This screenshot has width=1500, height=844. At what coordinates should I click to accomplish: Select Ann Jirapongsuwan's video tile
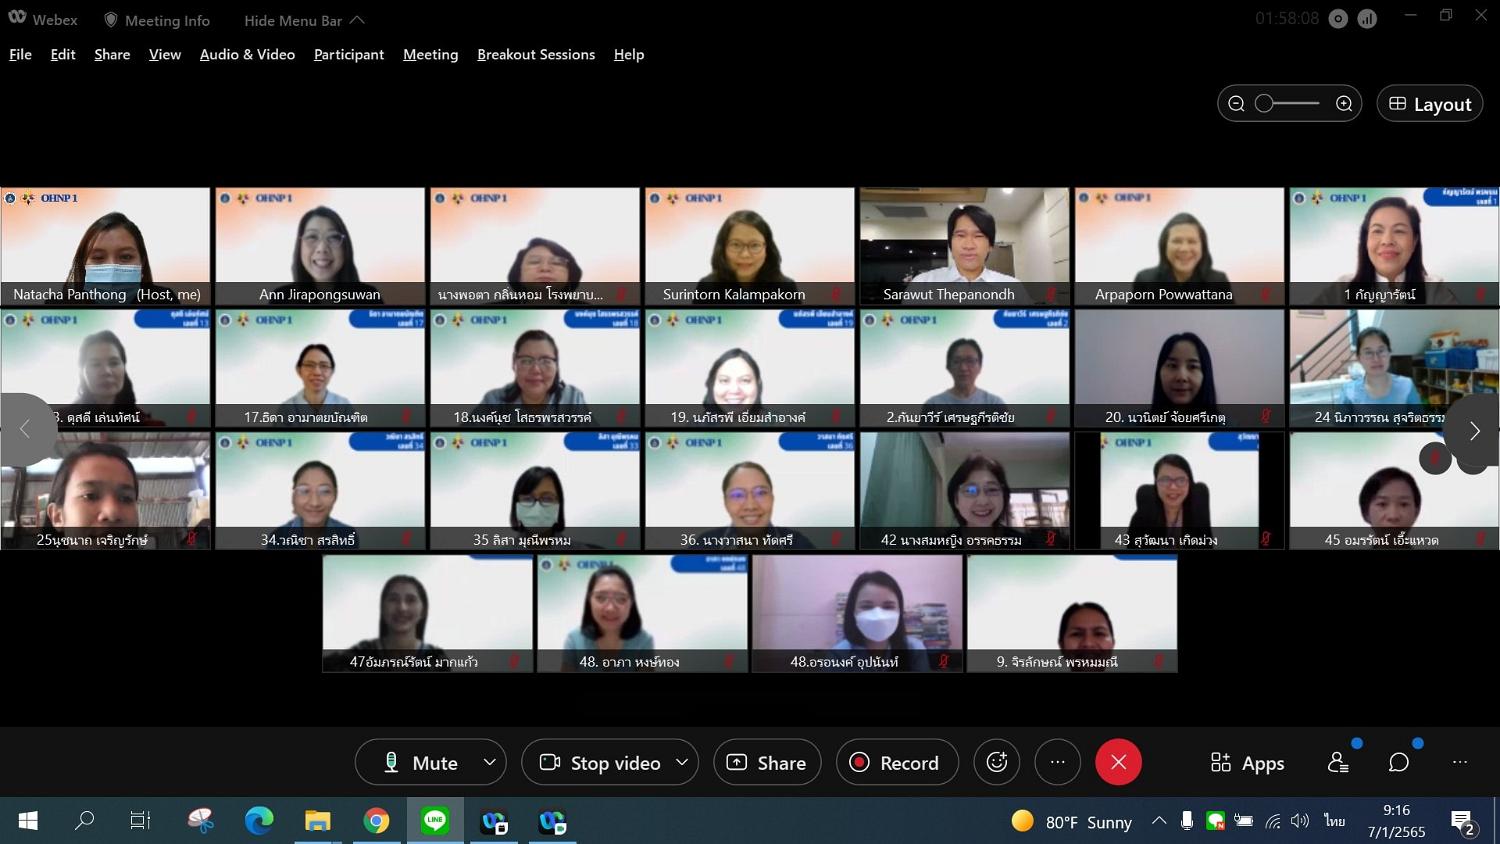(x=320, y=246)
